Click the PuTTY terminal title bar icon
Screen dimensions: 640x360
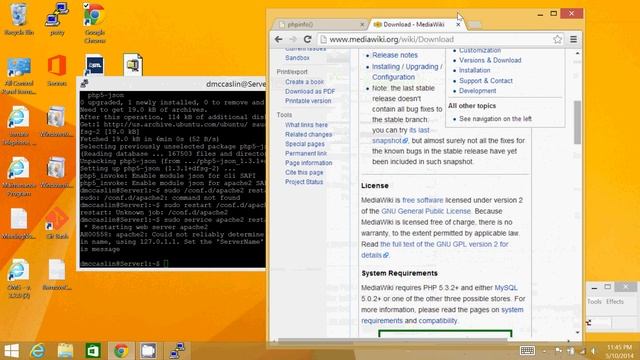click(84, 84)
